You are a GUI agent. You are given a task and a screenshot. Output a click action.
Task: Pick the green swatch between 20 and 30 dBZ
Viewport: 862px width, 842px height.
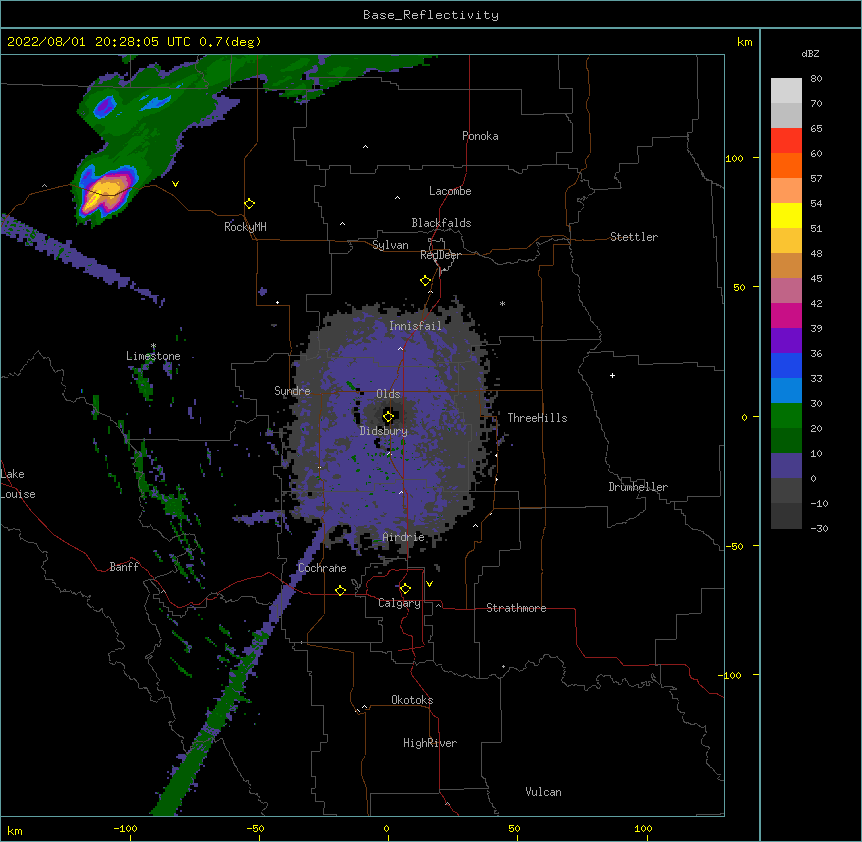click(x=786, y=416)
